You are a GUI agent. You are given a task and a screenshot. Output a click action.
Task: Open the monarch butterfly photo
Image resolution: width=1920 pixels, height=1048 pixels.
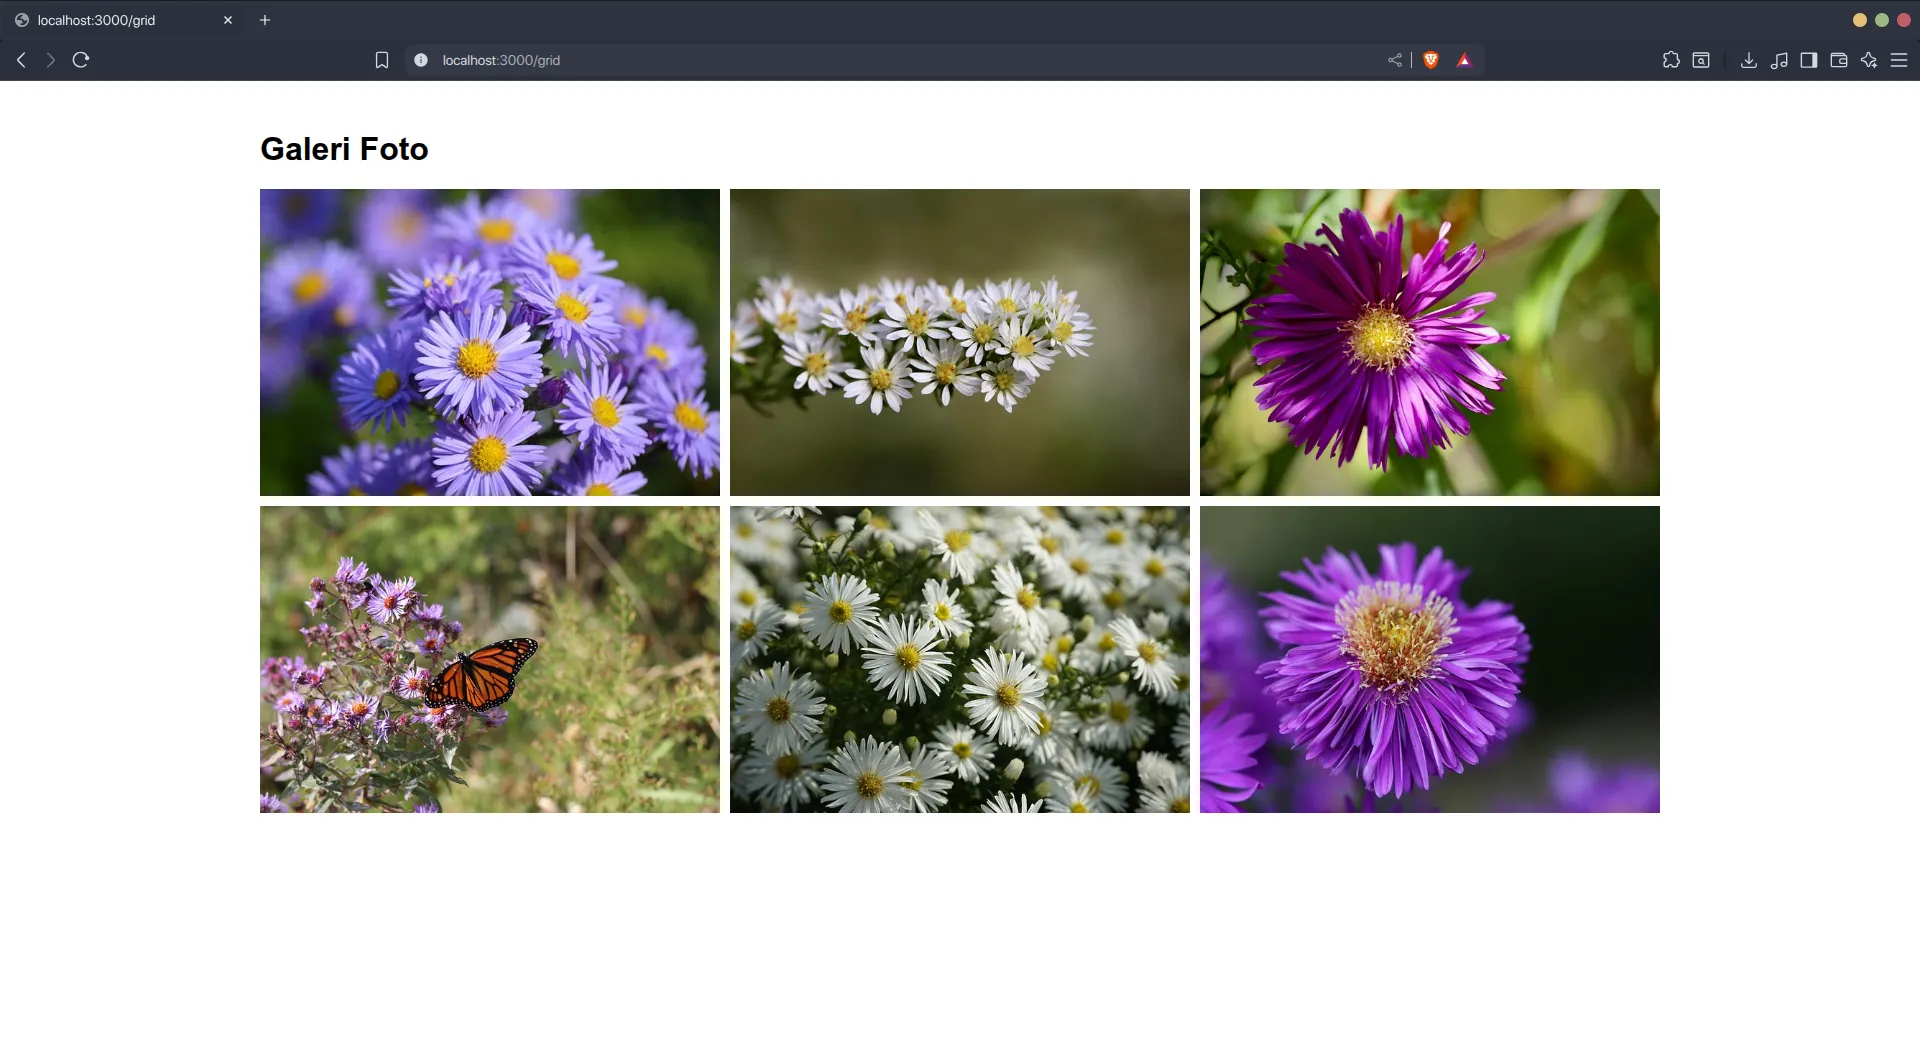point(489,659)
